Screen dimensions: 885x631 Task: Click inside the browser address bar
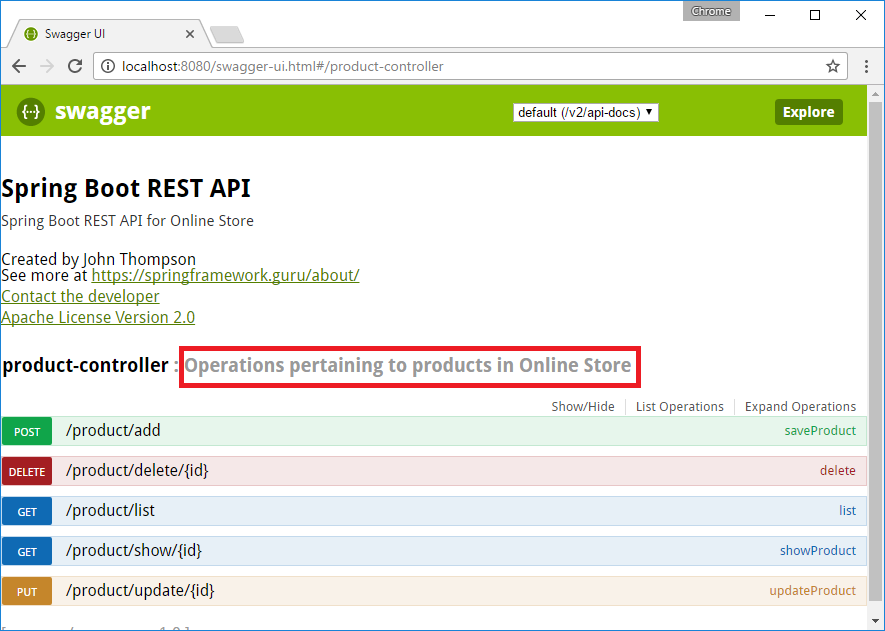pyautogui.click(x=450, y=66)
